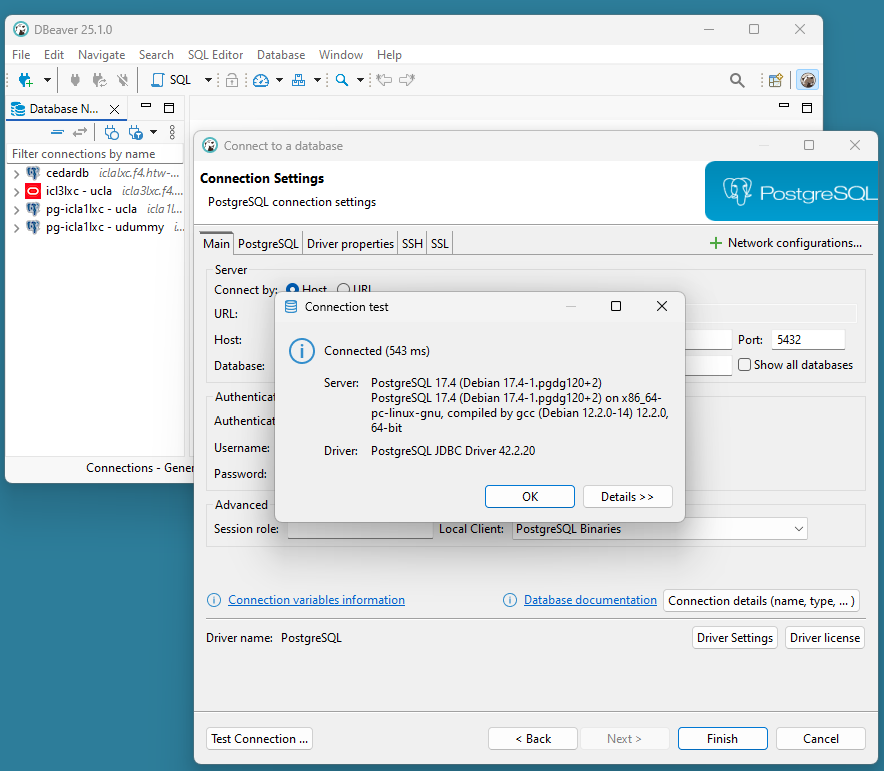Screen dimensions: 884x771
Task: Minimize the editor area panel
Action: click(x=784, y=105)
